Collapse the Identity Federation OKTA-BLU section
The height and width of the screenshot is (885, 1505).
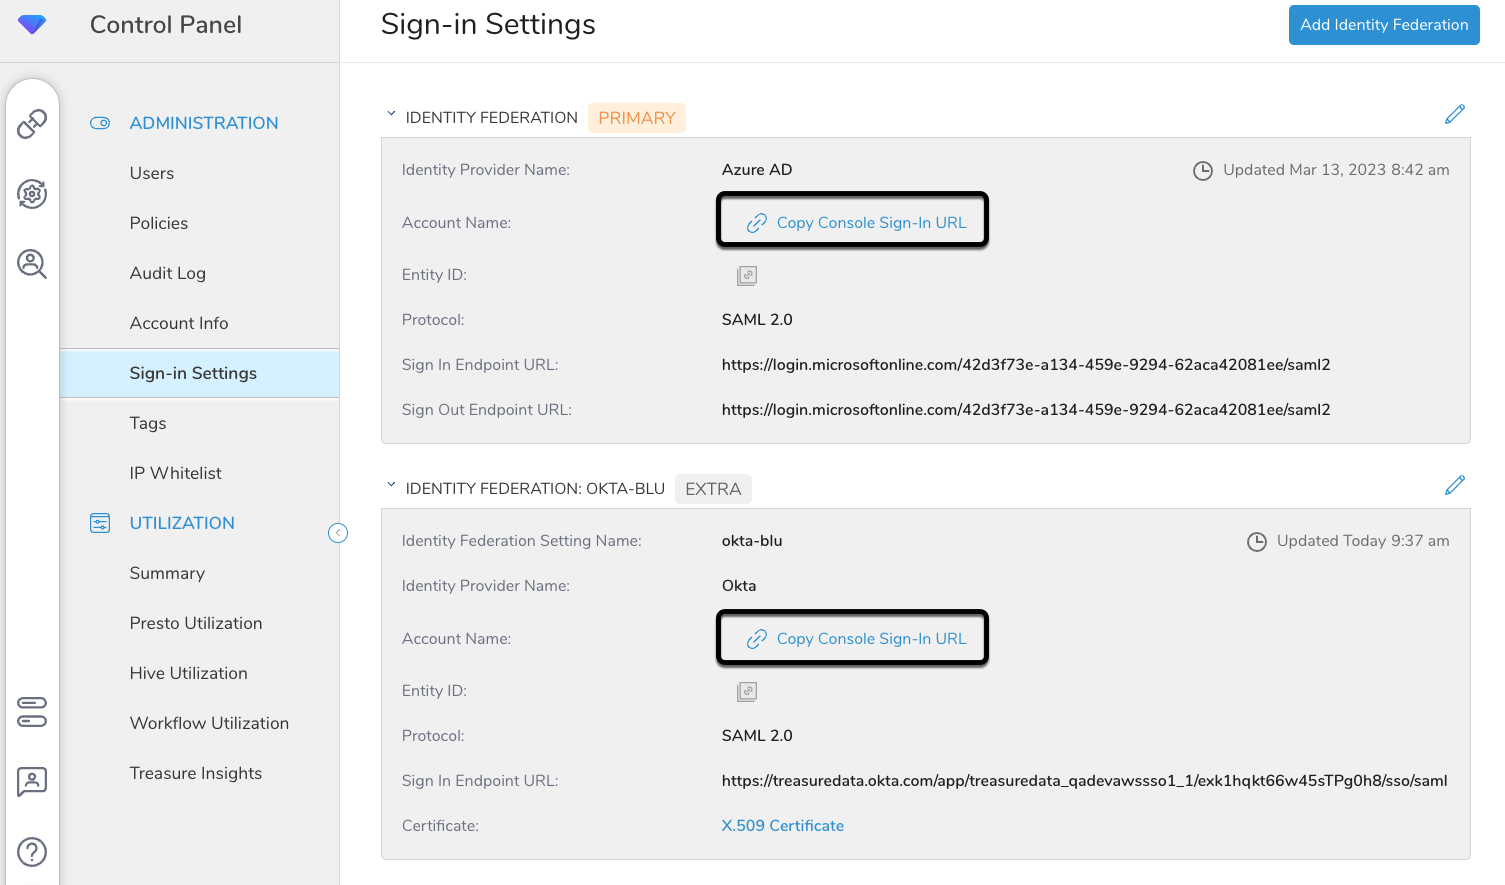click(x=391, y=486)
